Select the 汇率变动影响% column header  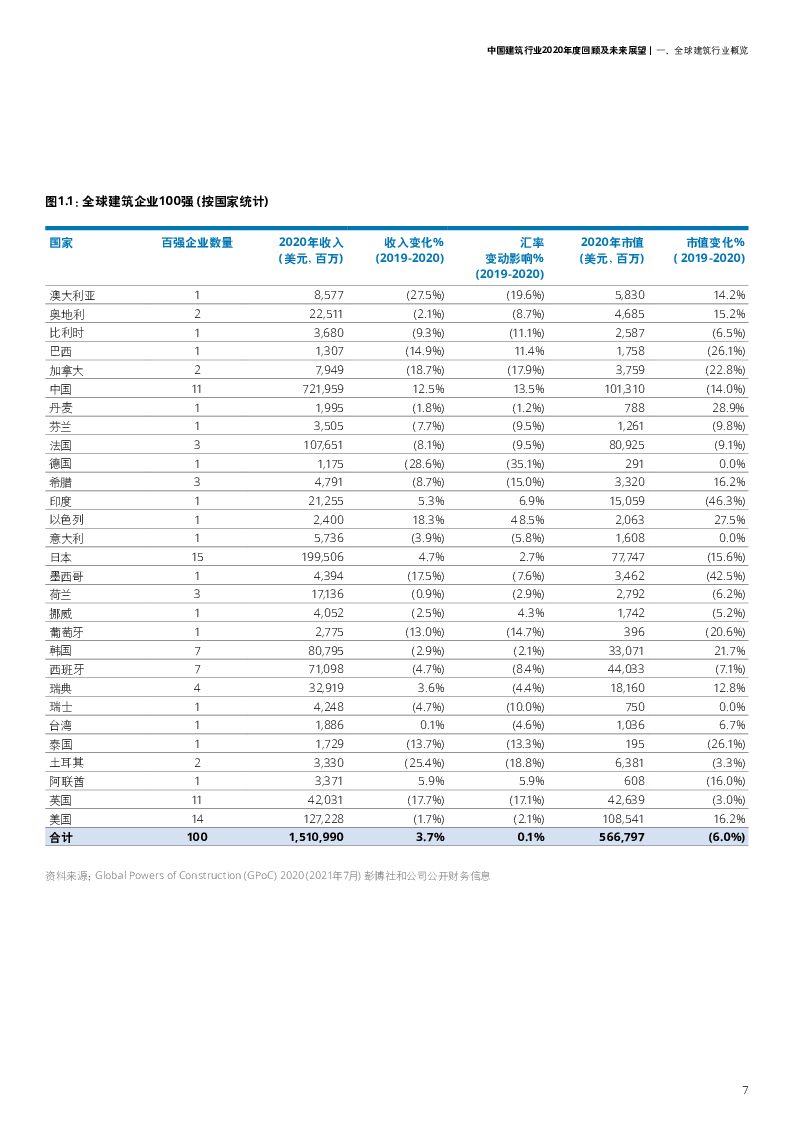tap(510, 258)
